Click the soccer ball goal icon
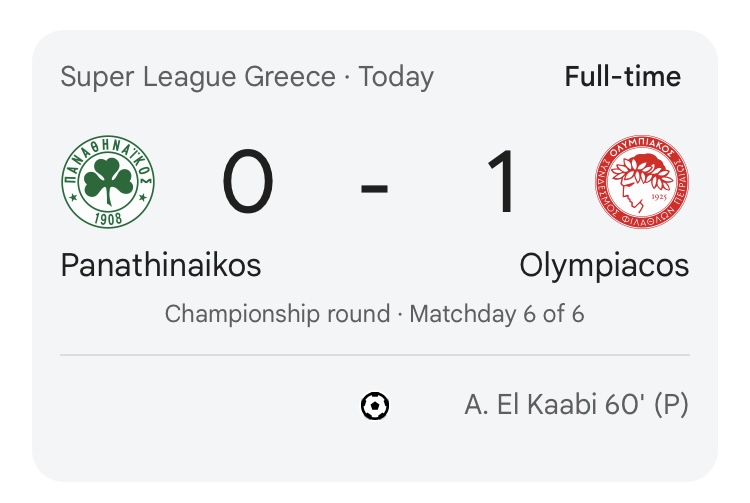750x503 pixels. [x=375, y=406]
